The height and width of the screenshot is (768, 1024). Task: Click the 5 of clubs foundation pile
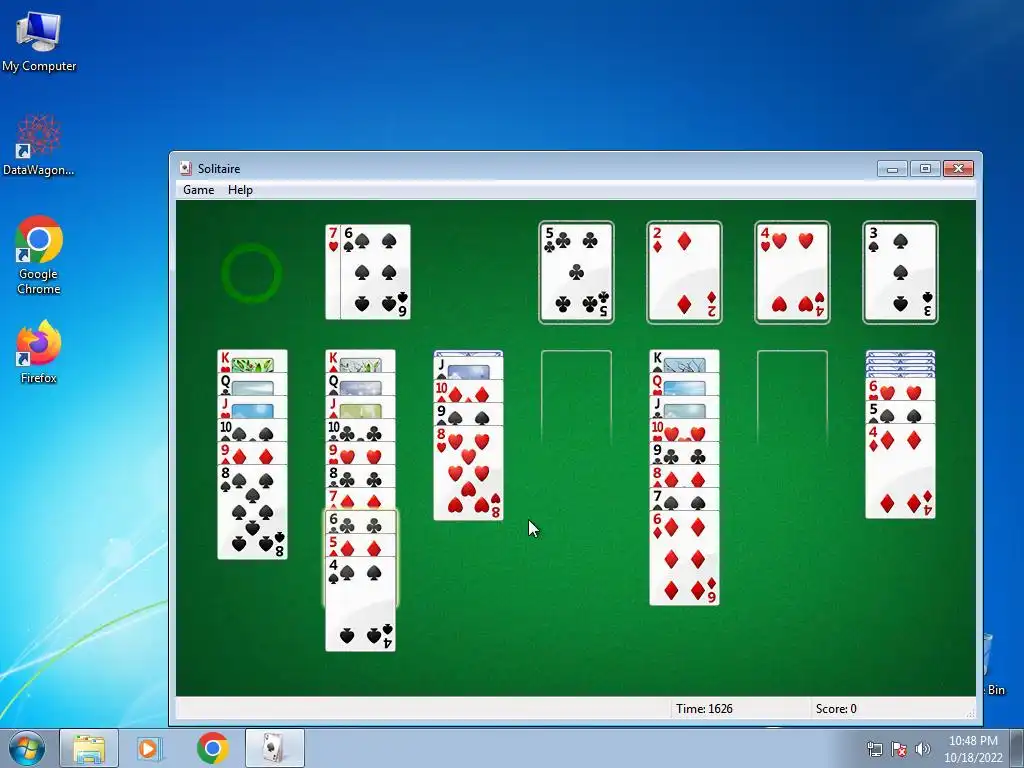[576, 272]
